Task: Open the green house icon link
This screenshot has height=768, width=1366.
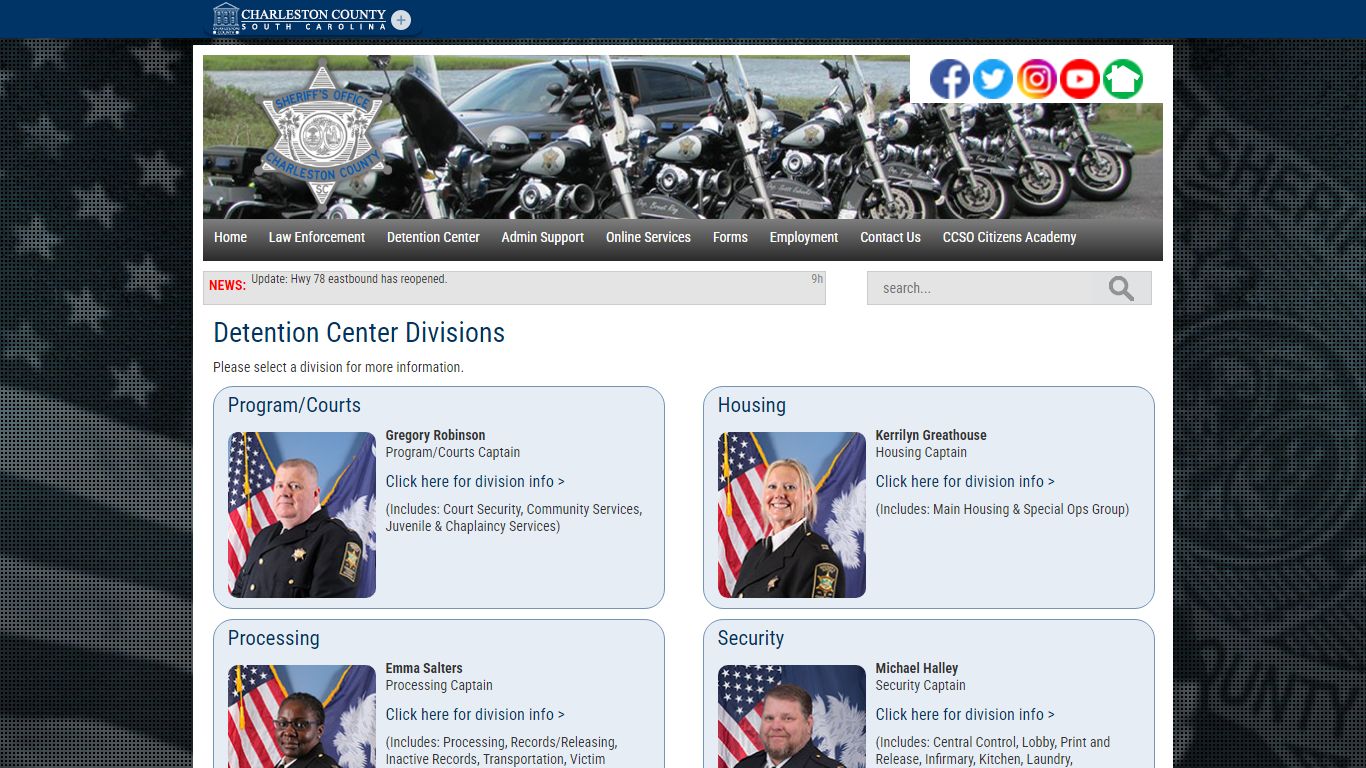Action: click(1123, 79)
